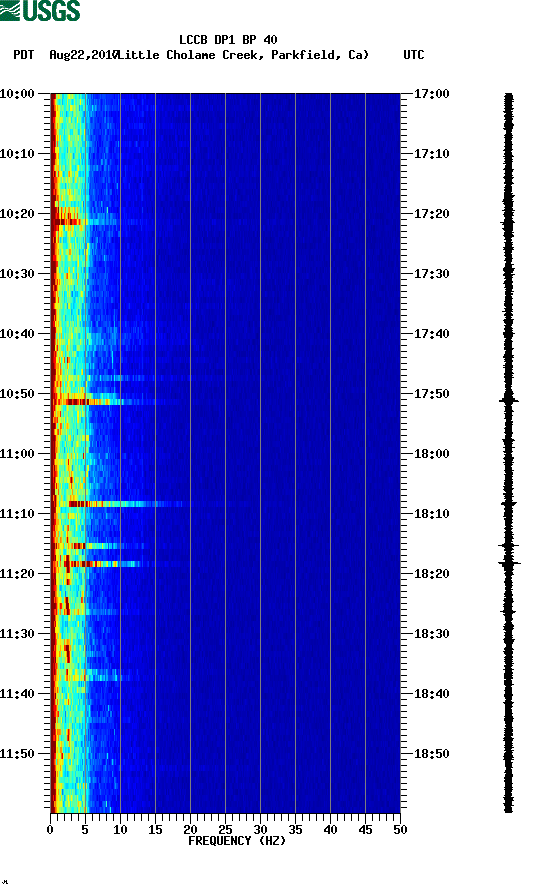Click the '10:50' PDT time label
This screenshot has width=552, height=893.
coord(17,394)
